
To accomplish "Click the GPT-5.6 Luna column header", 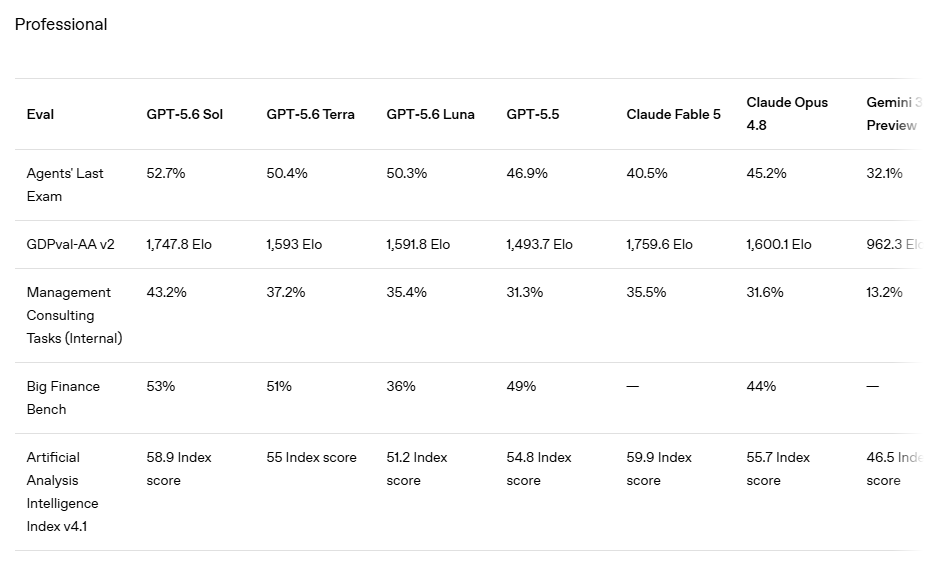I will 430,114.
